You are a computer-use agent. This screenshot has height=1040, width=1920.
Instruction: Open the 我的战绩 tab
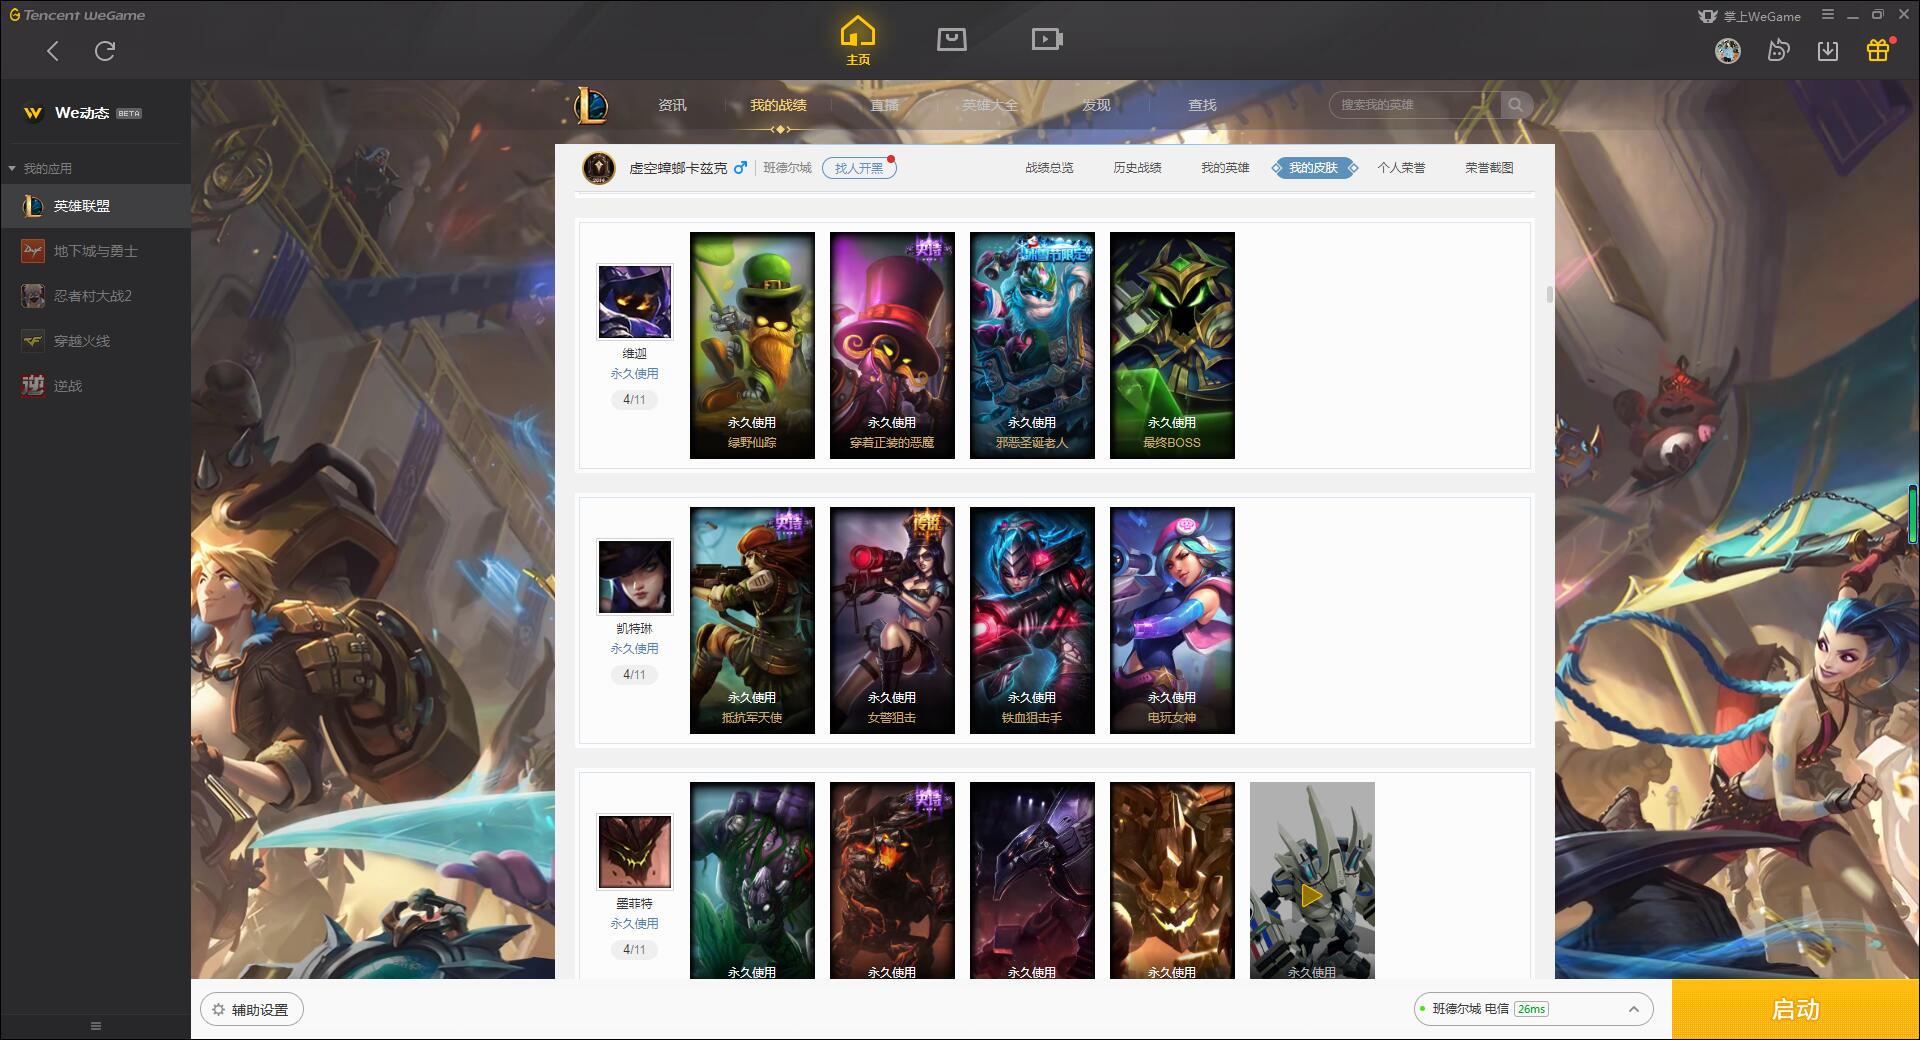[x=778, y=105]
